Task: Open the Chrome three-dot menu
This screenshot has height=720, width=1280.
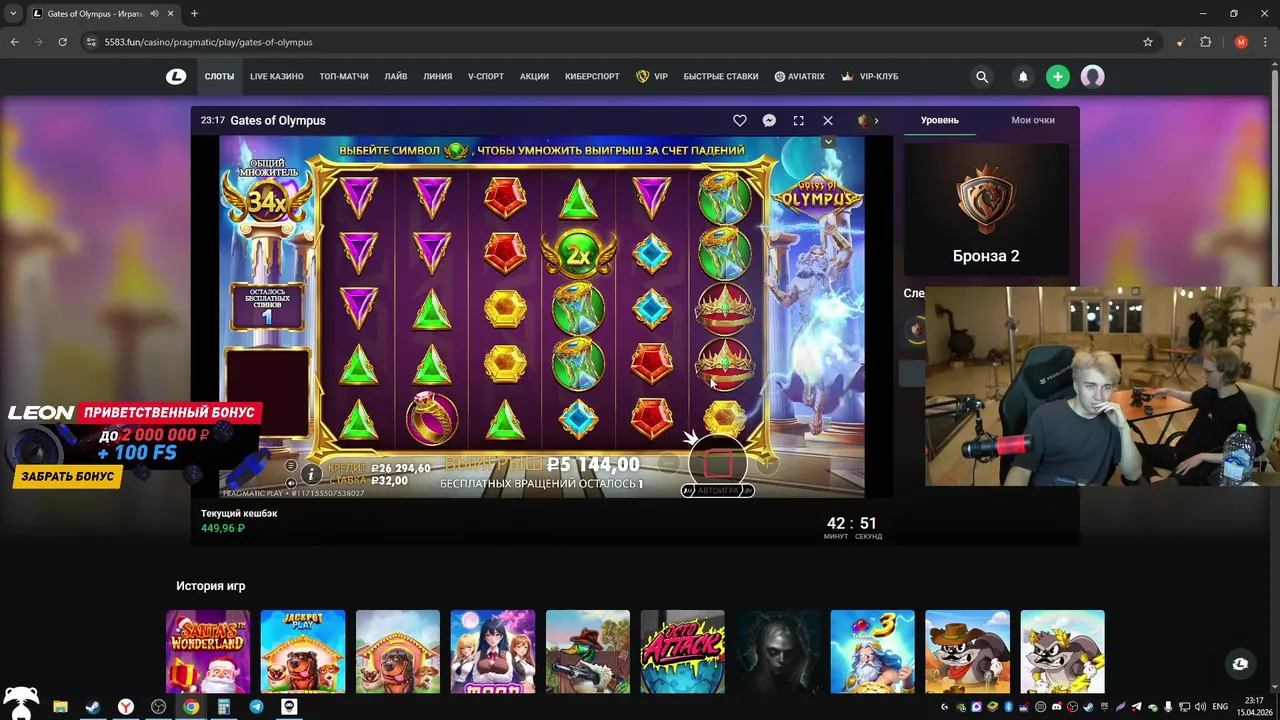Action: [x=1266, y=42]
